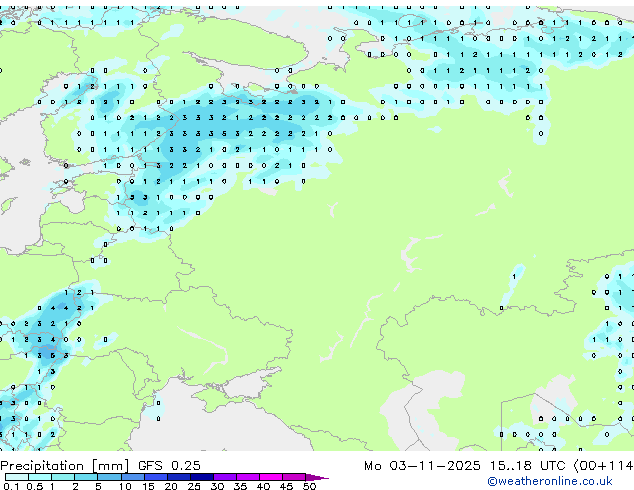
Task: Pick the 1–2 mm legend color
Action: click(x=63, y=477)
